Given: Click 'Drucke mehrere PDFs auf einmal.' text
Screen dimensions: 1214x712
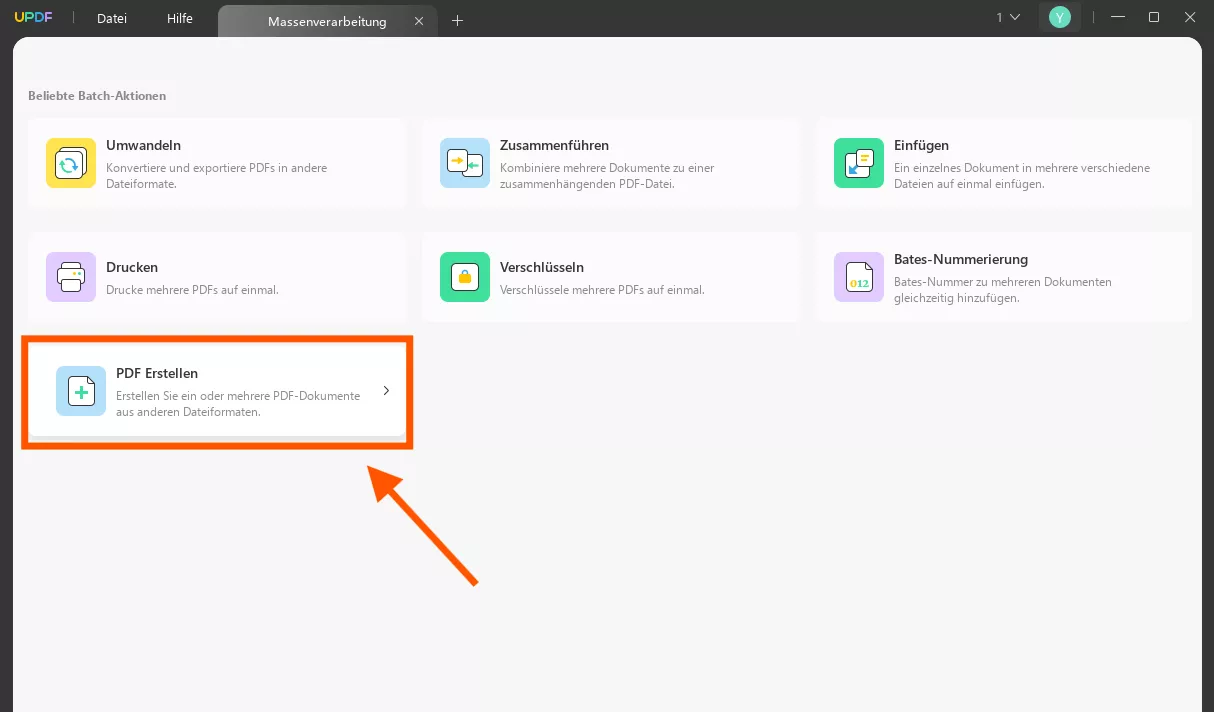Looking at the screenshot, I should click(x=192, y=290).
